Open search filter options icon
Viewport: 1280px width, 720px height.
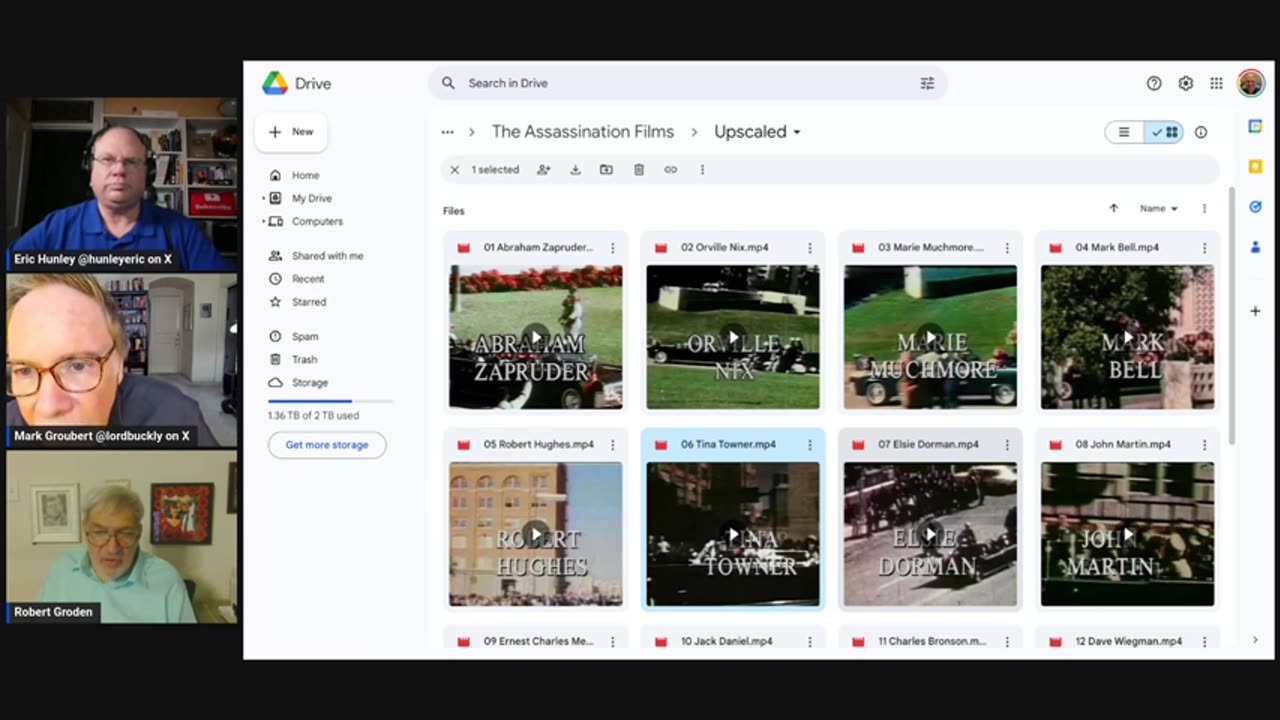[x=927, y=83]
